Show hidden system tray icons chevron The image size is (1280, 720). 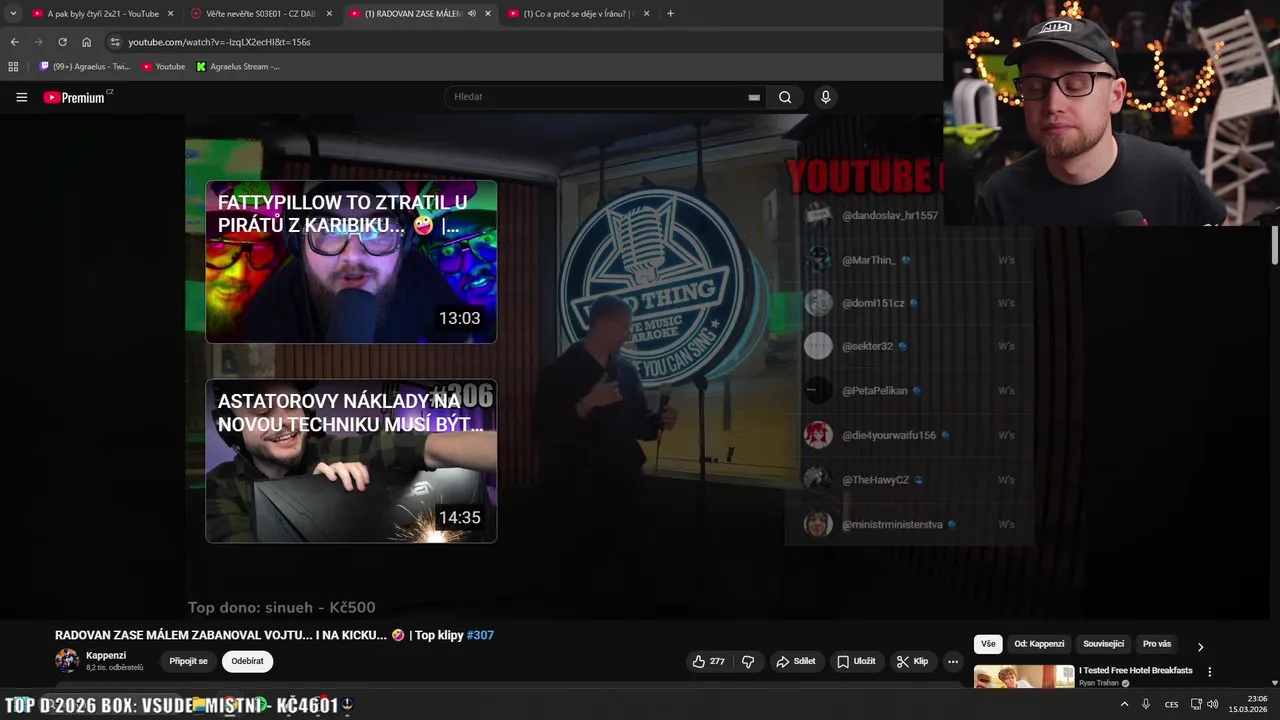tap(1124, 704)
